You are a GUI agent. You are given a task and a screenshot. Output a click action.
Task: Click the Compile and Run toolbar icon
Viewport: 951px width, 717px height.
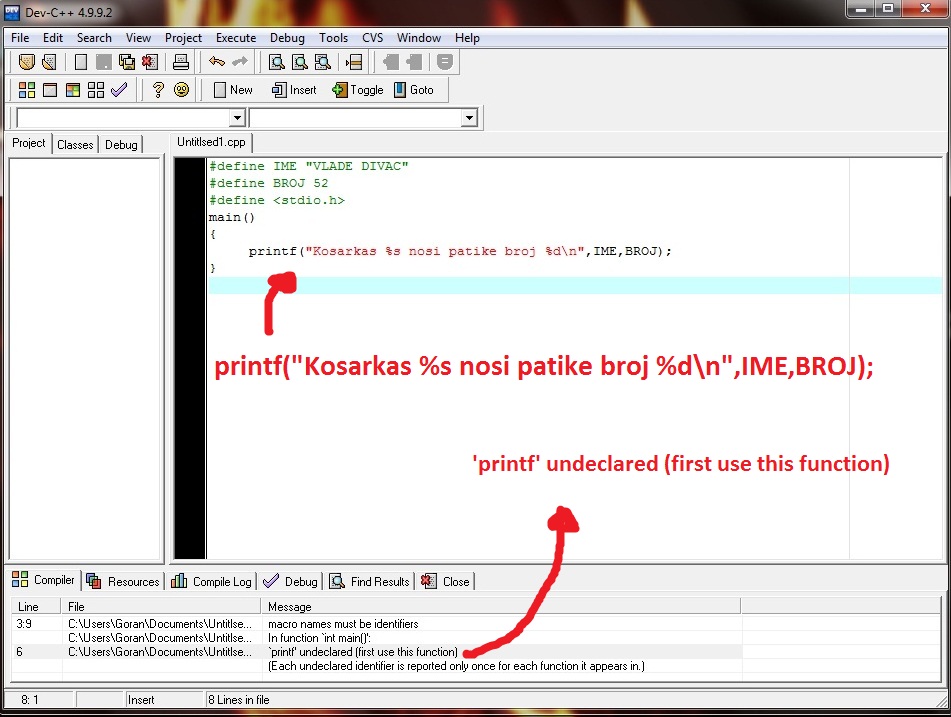(73, 90)
